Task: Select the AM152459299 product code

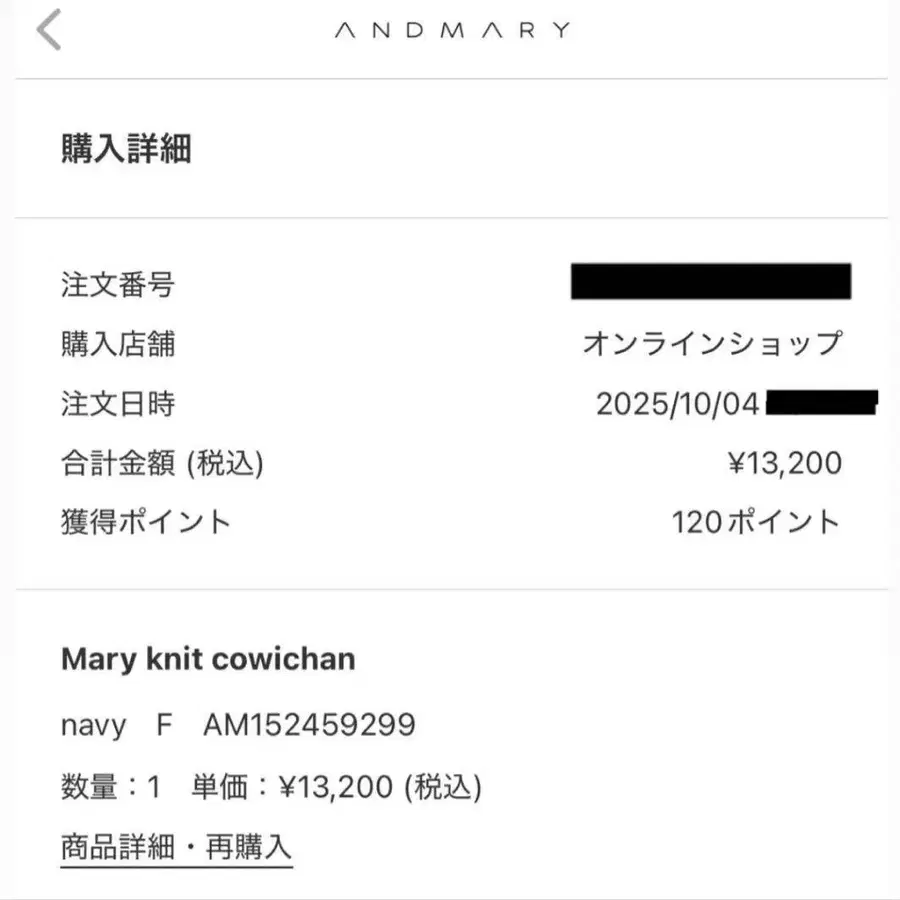Action: tap(309, 725)
